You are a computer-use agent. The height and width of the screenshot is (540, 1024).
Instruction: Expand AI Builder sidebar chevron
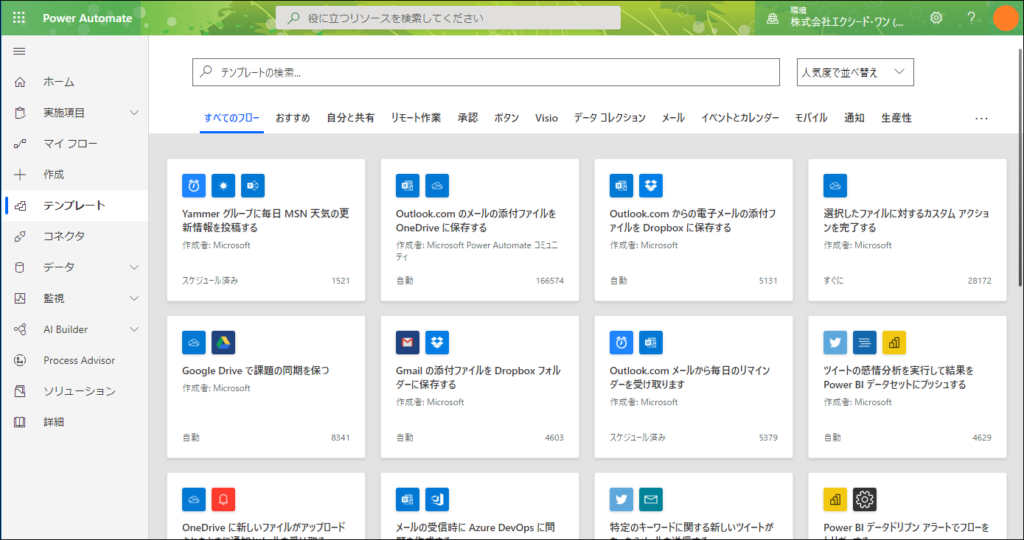(134, 329)
